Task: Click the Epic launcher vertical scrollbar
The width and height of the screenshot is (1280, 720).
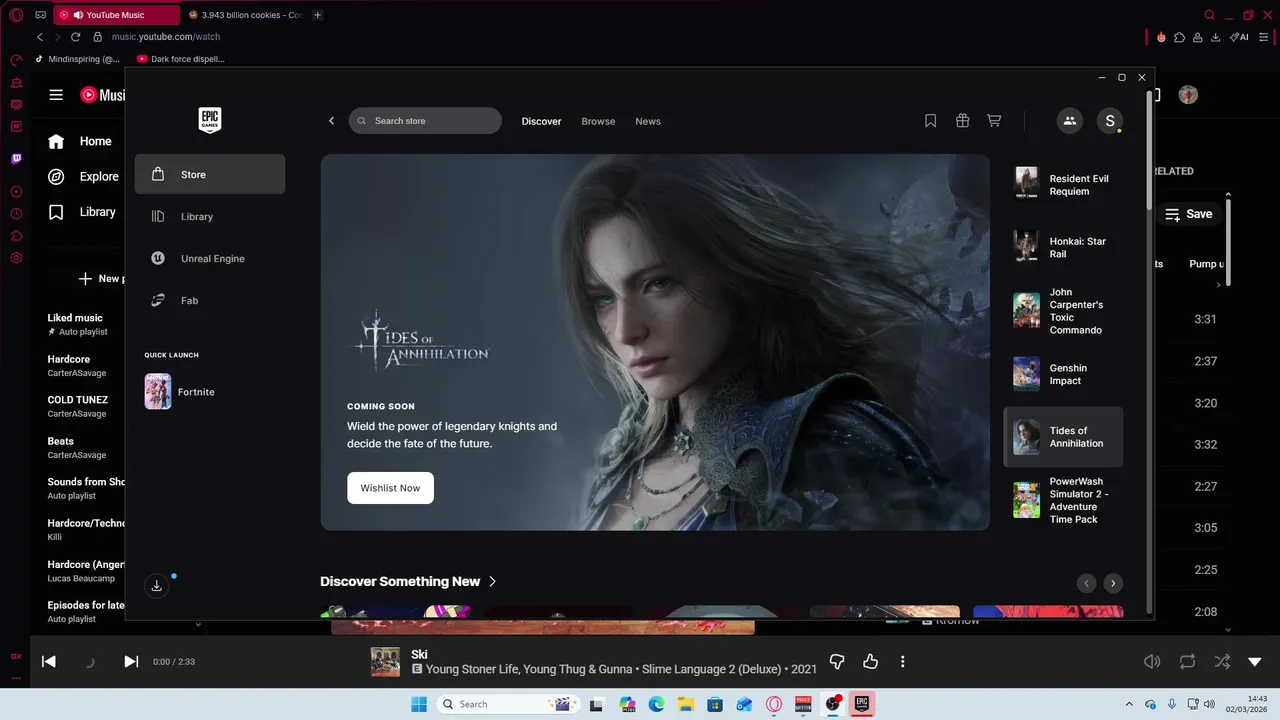Action: [x=1149, y=150]
